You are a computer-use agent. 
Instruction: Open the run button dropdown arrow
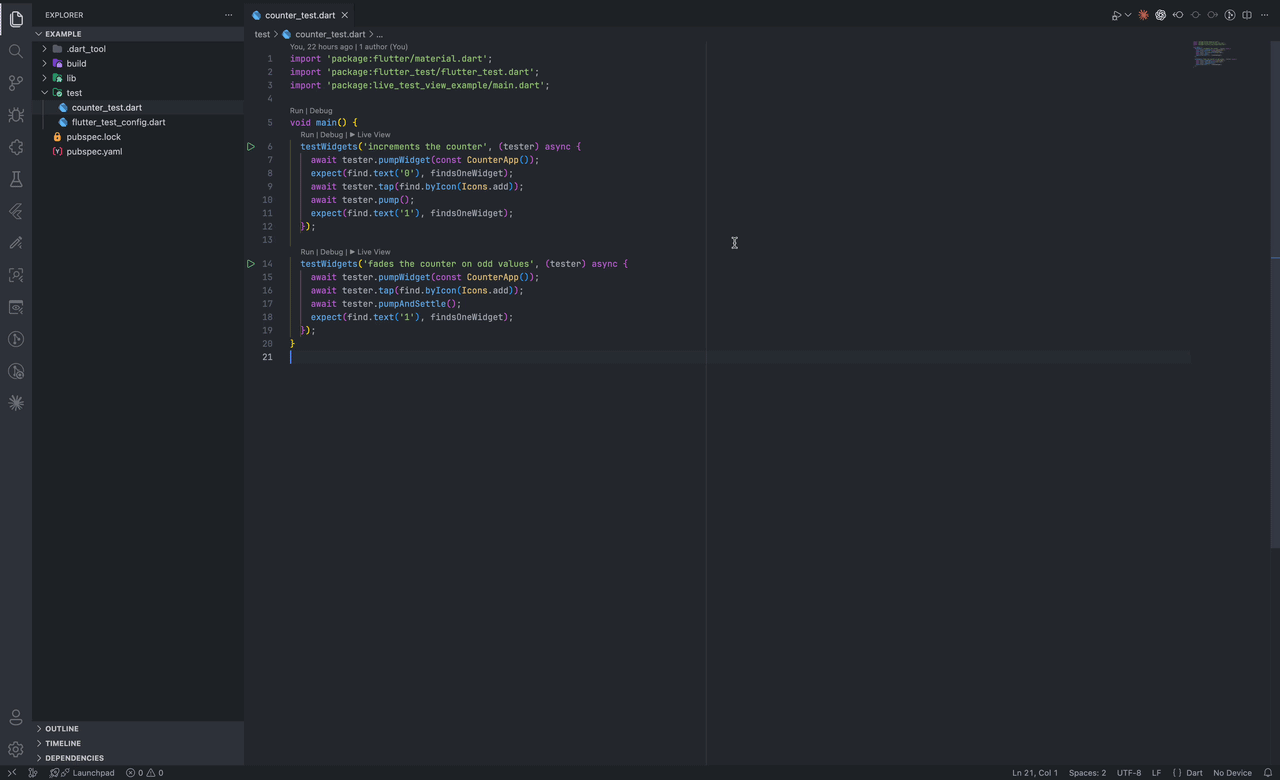(1128, 15)
